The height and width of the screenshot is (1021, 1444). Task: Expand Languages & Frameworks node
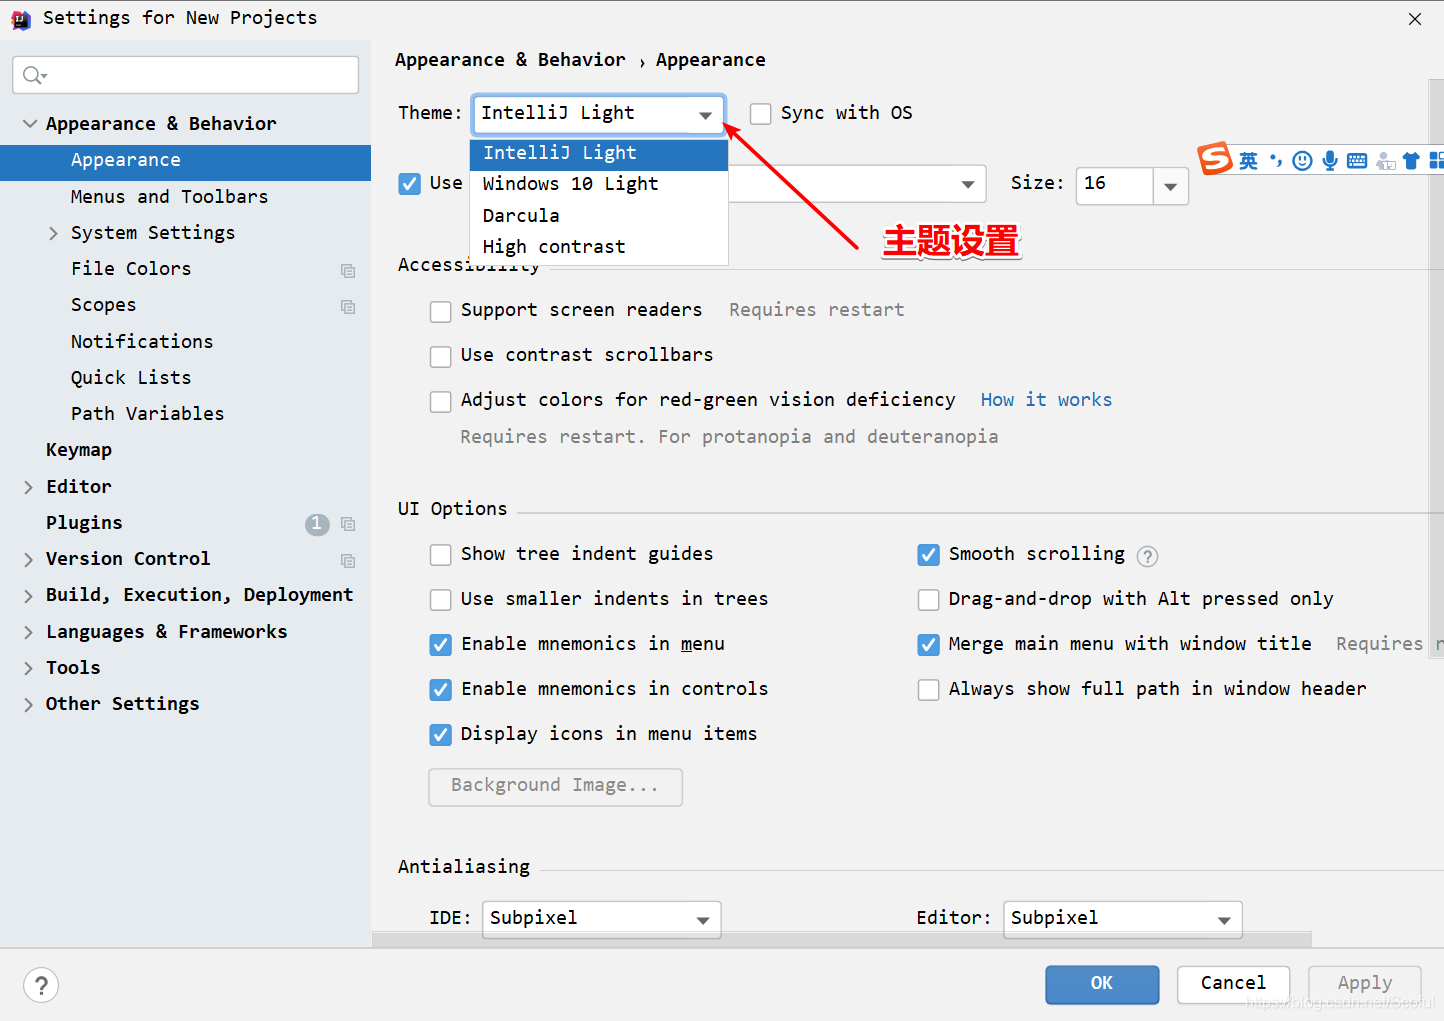(28, 632)
